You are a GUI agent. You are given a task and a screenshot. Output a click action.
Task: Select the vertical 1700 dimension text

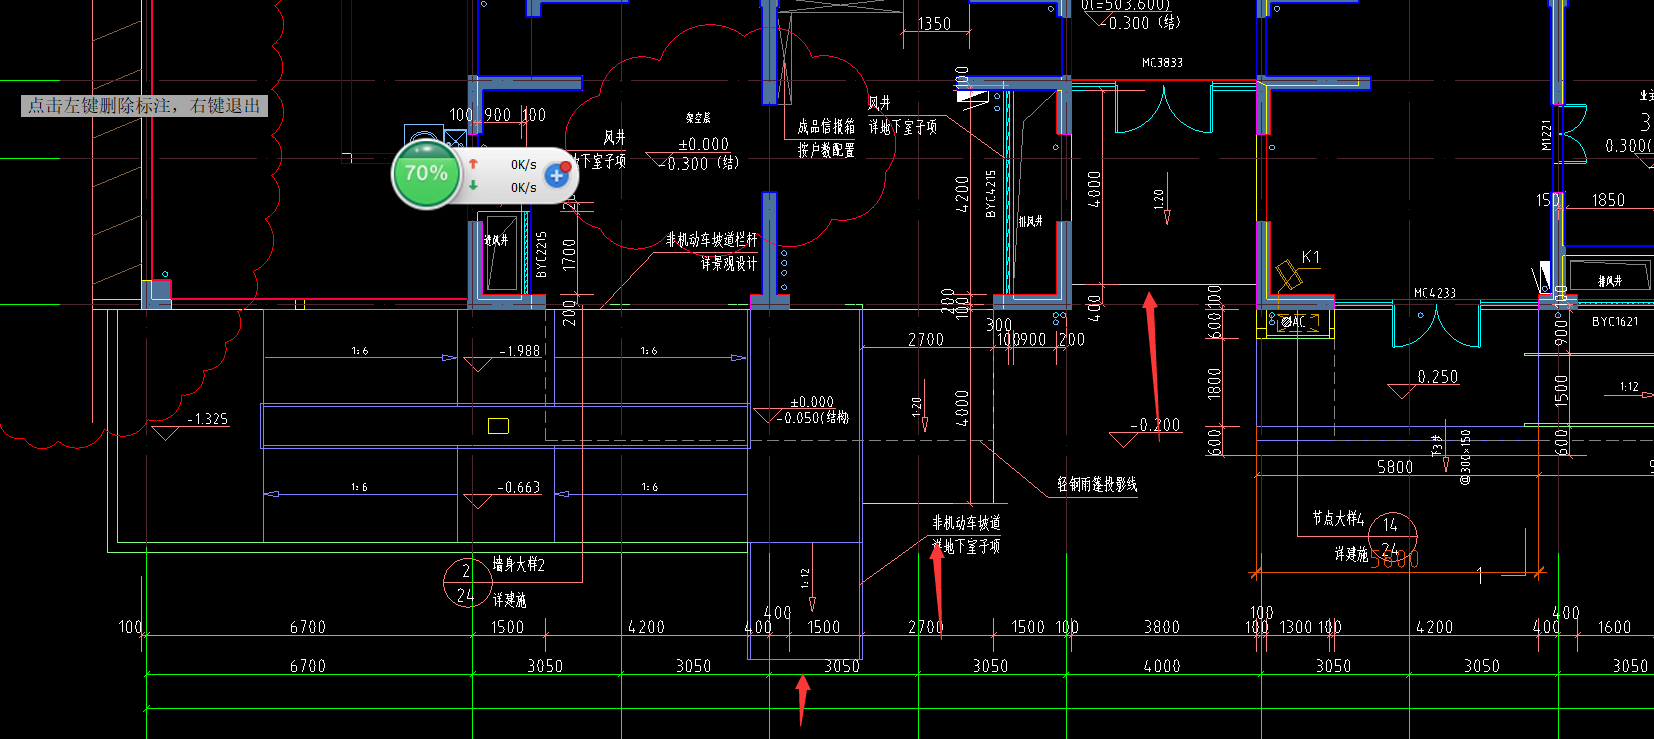[569, 254]
